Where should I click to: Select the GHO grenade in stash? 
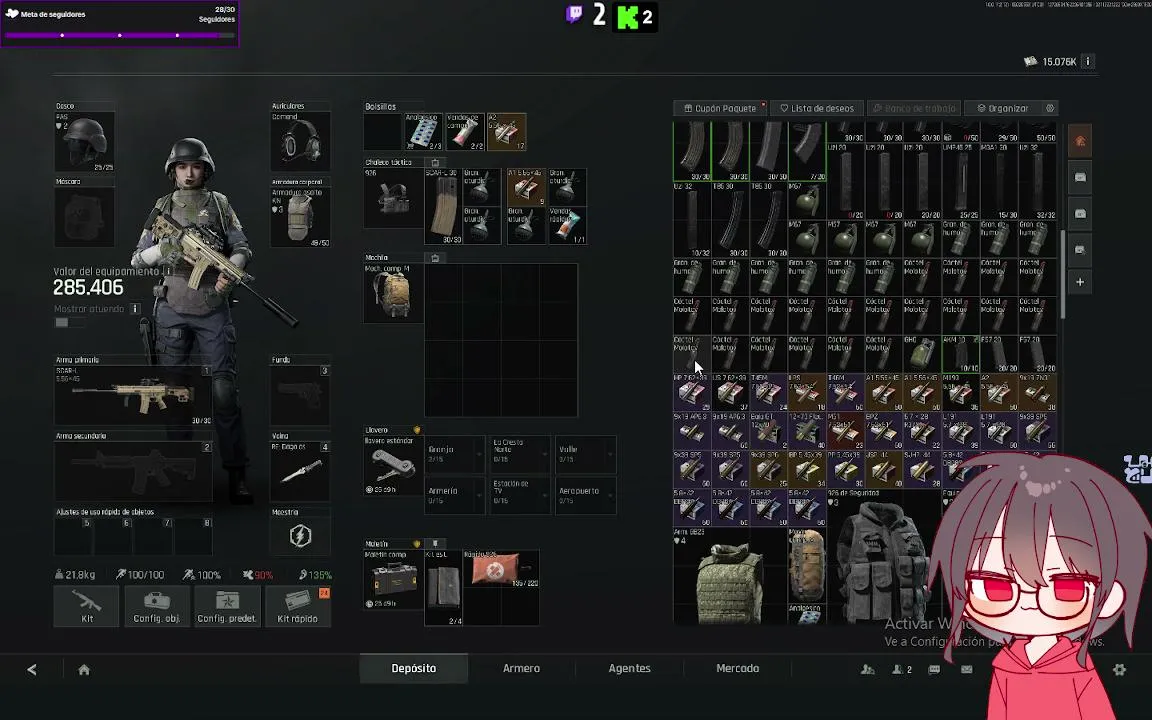922,354
